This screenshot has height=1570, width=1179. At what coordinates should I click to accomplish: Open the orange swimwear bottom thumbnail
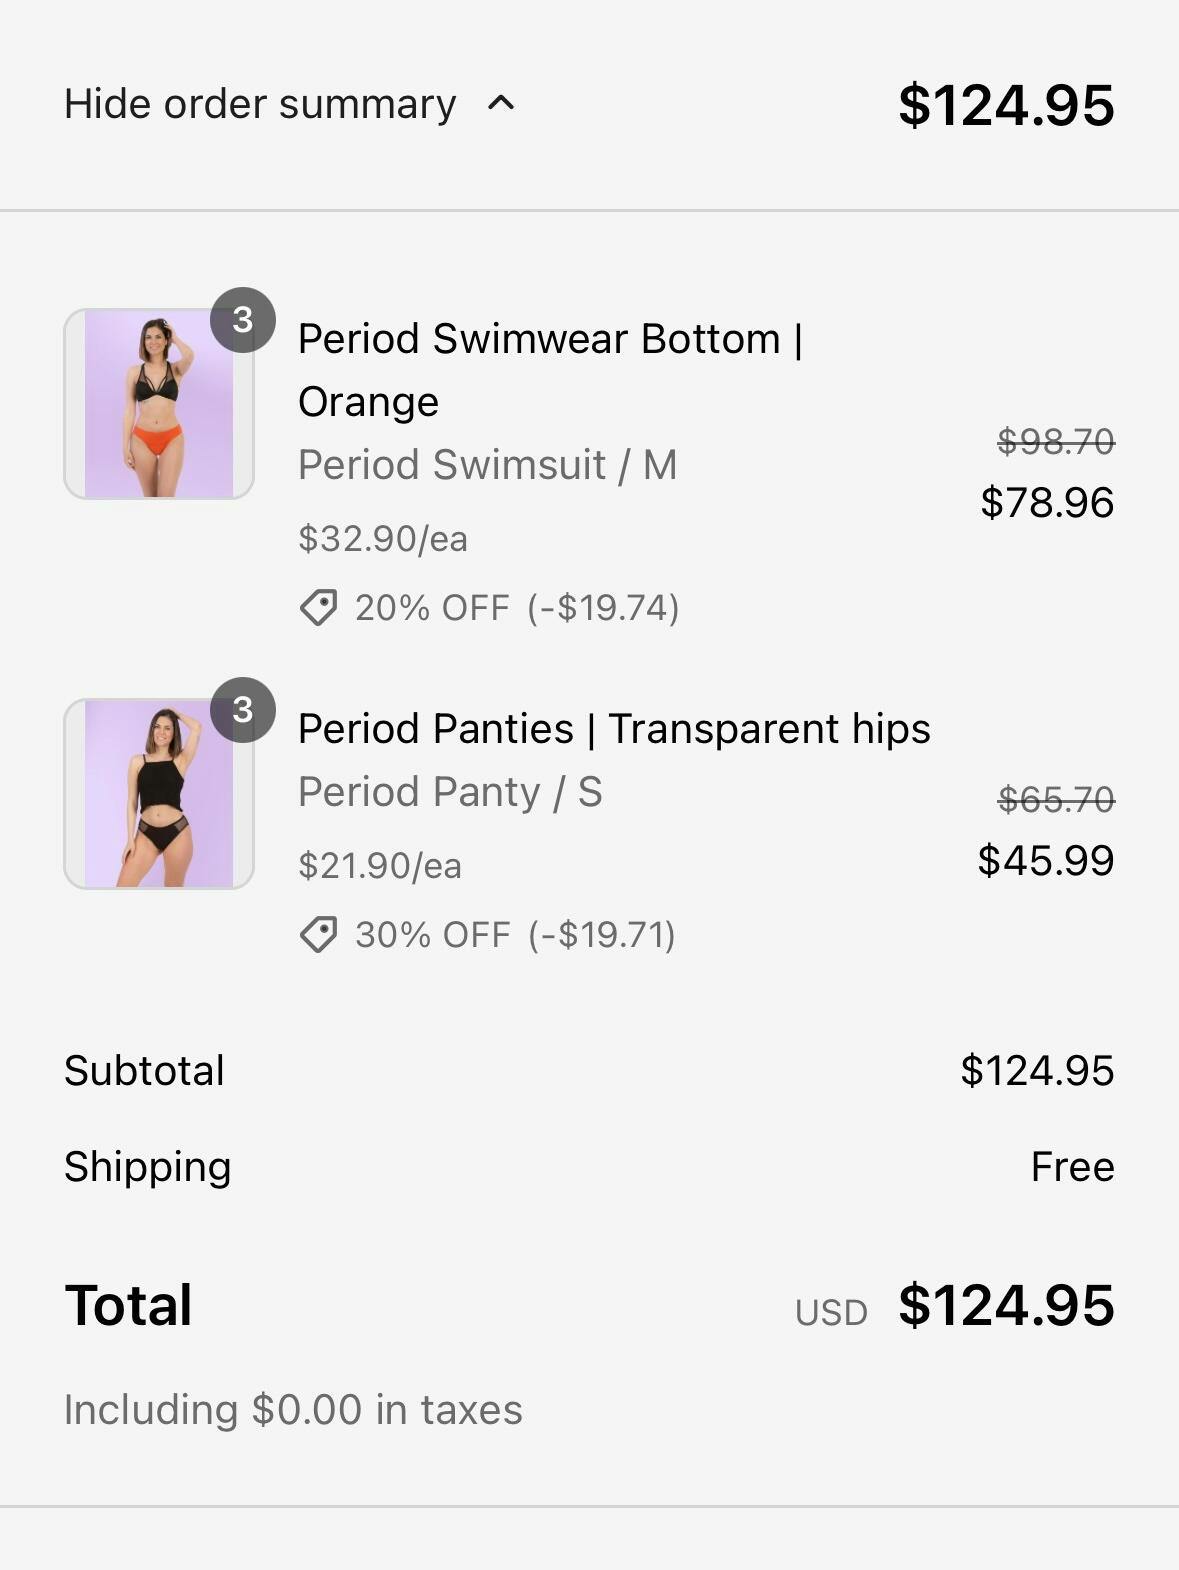click(x=158, y=404)
